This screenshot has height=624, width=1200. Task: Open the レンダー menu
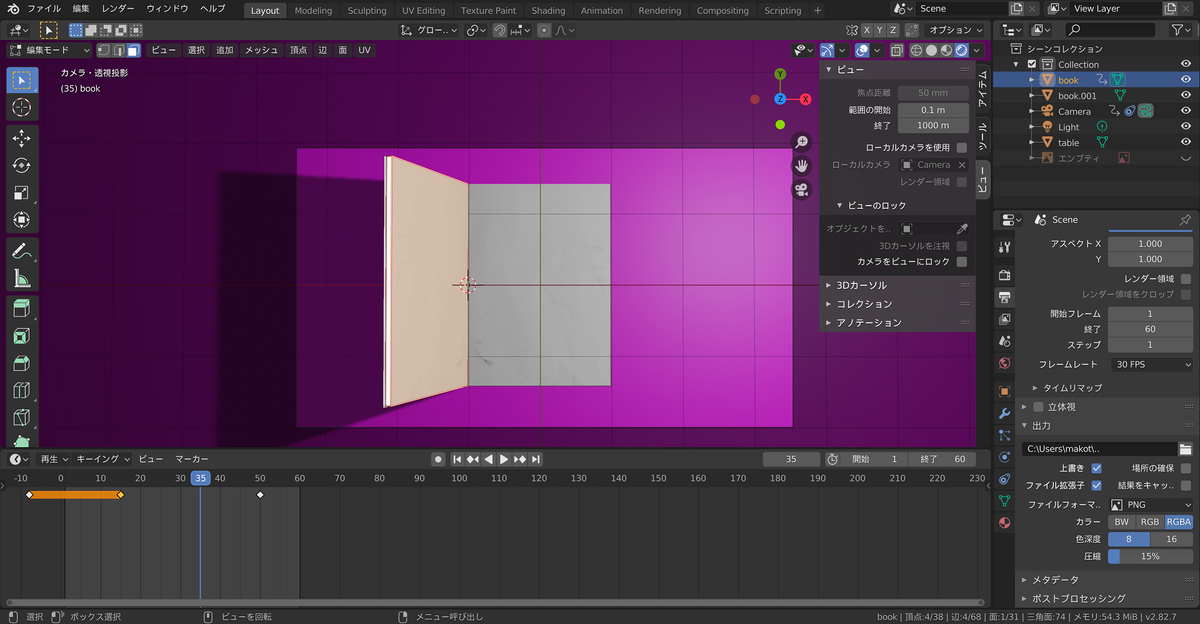pyautogui.click(x=117, y=8)
